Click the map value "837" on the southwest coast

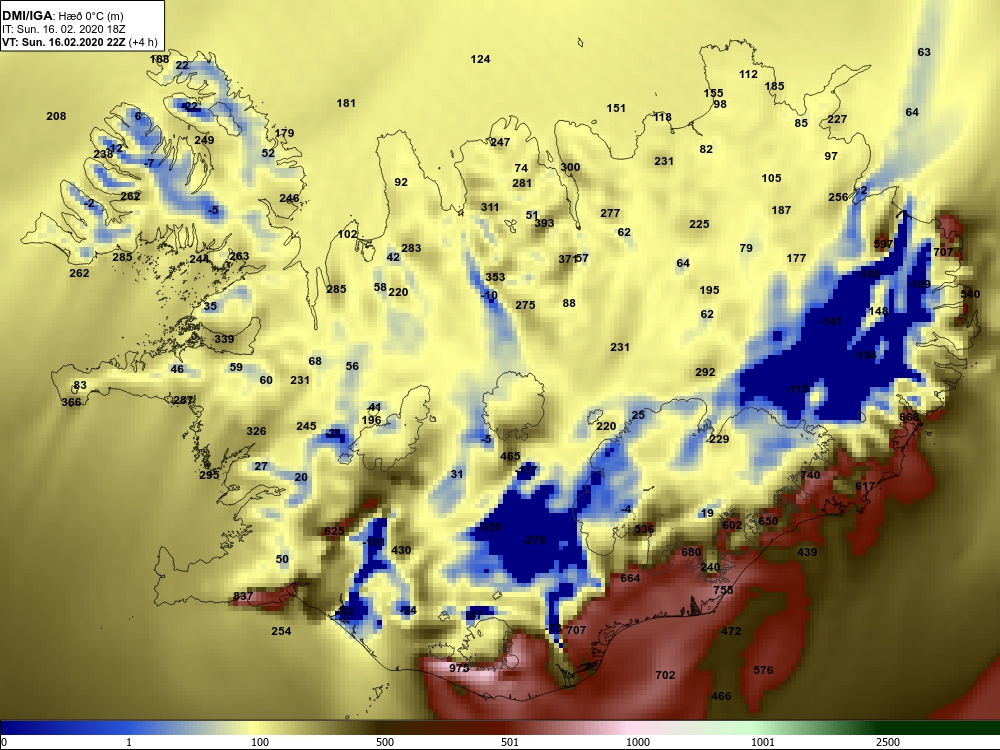[x=243, y=596]
